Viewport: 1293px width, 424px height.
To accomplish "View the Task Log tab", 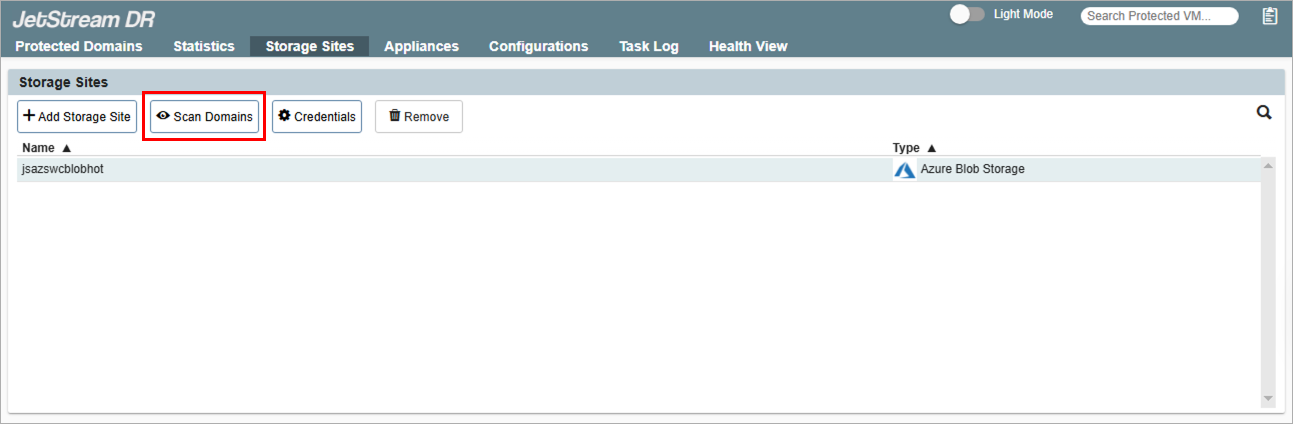I will click(648, 46).
